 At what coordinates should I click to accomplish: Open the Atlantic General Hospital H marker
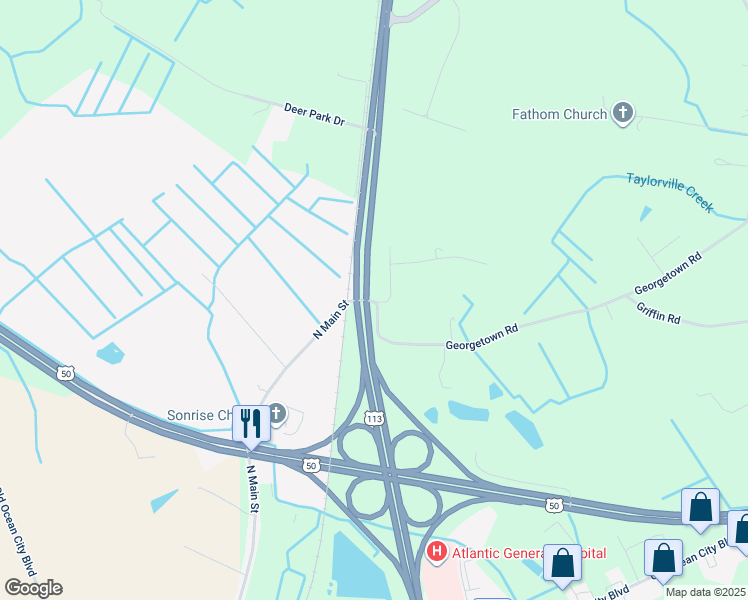436,552
